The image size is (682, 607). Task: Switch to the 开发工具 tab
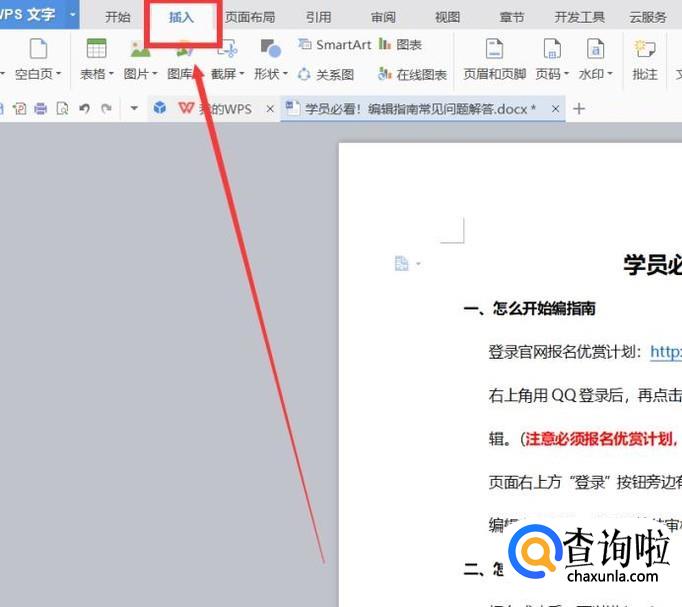tap(579, 17)
